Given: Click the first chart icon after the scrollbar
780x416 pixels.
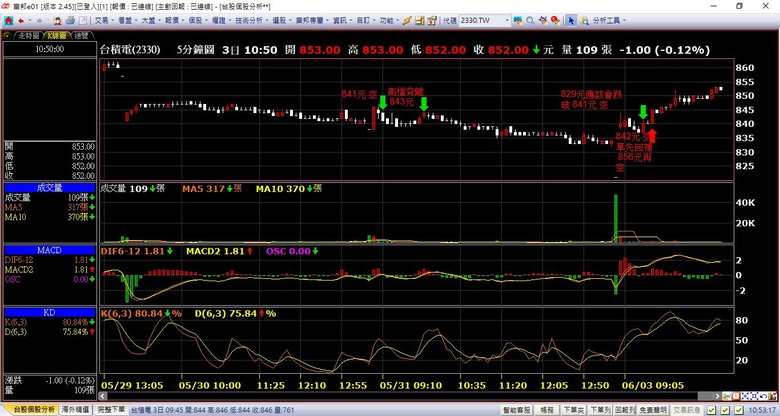Looking at the screenshot, I should (x=728, y=396).
